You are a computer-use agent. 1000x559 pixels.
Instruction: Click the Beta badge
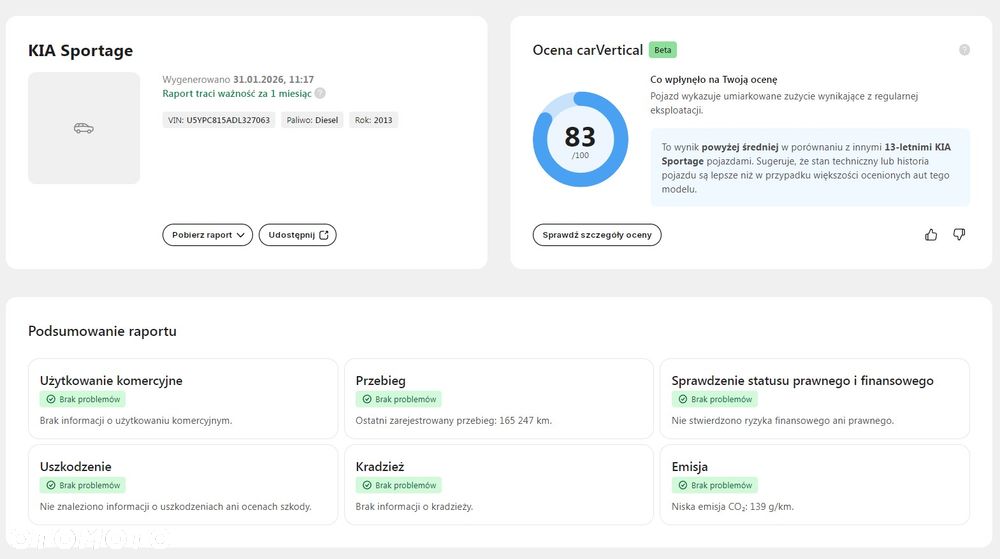663,50
